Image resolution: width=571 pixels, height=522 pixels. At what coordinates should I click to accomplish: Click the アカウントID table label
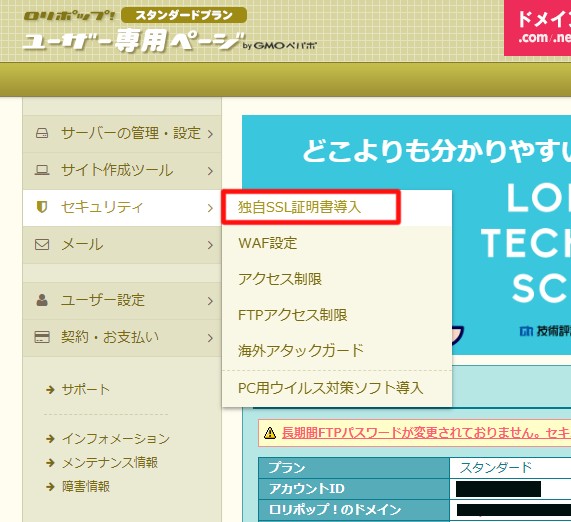coord(354,489)
